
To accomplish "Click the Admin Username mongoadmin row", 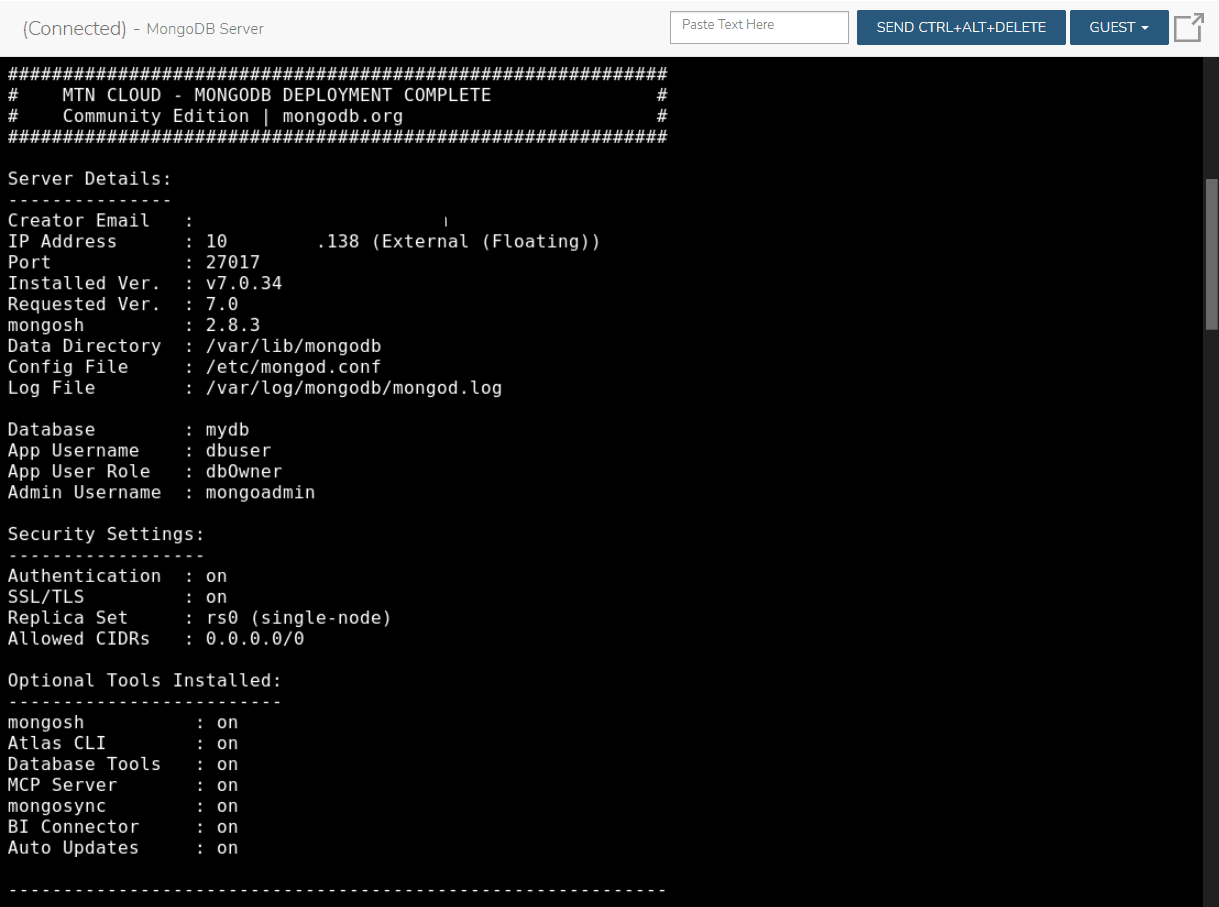I will pyautogui.click(x=162, y=494).
